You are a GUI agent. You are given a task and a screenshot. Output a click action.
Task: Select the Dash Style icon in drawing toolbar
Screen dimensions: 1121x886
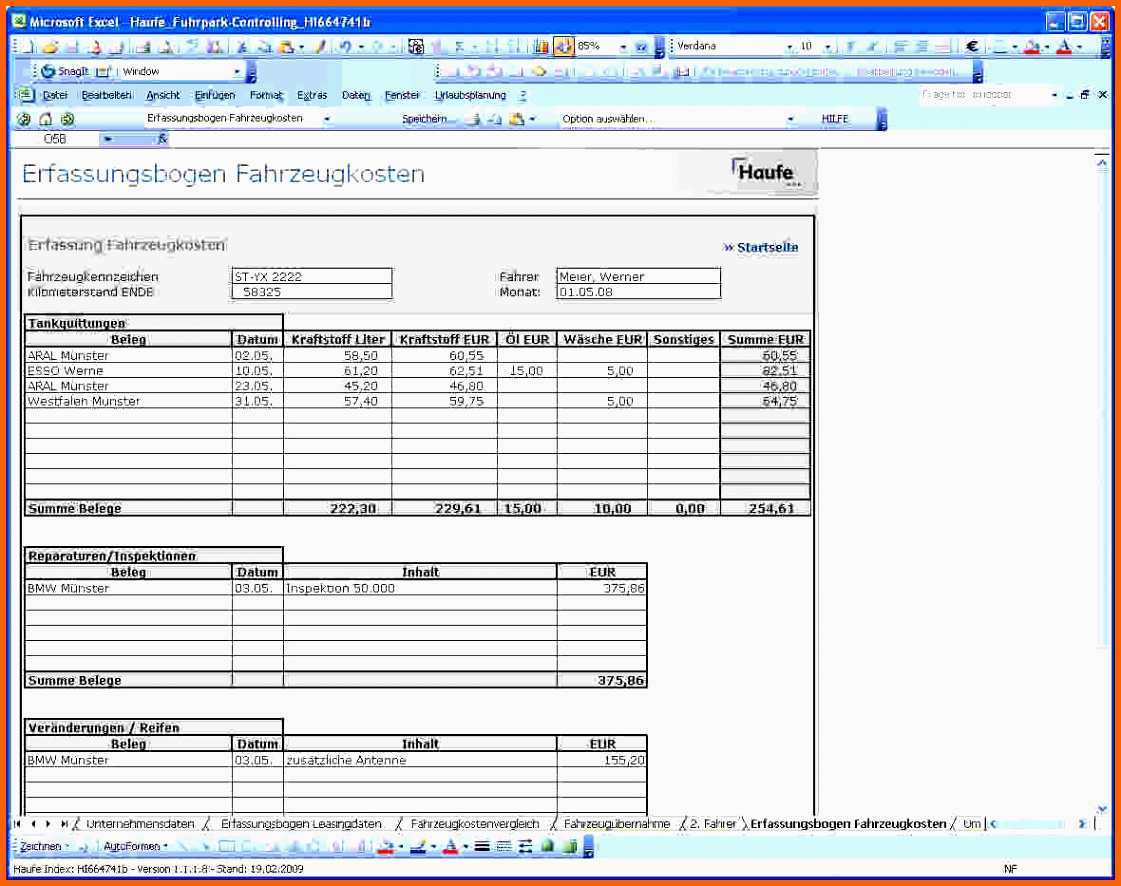pyautogui.click(x=504, y=847)
